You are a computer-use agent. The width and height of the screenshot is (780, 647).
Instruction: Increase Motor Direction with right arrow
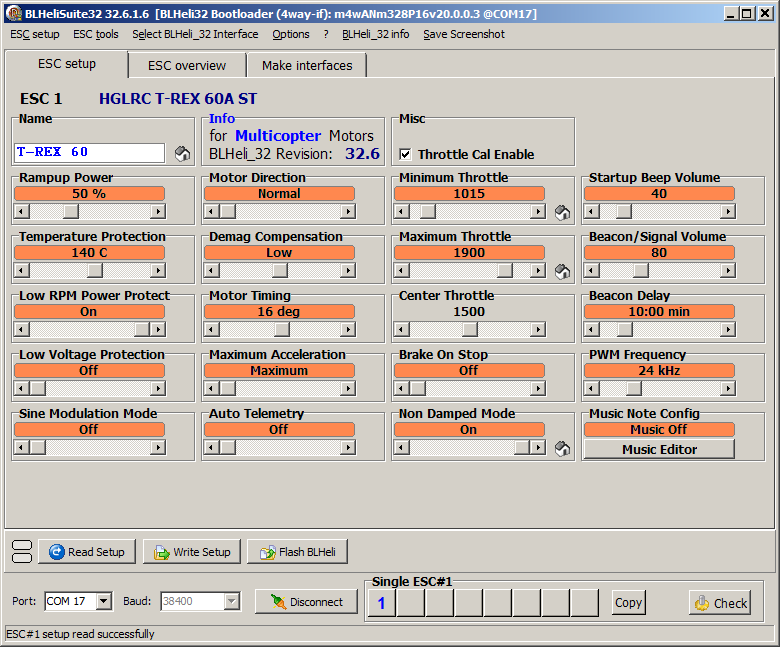pos(348,212)
